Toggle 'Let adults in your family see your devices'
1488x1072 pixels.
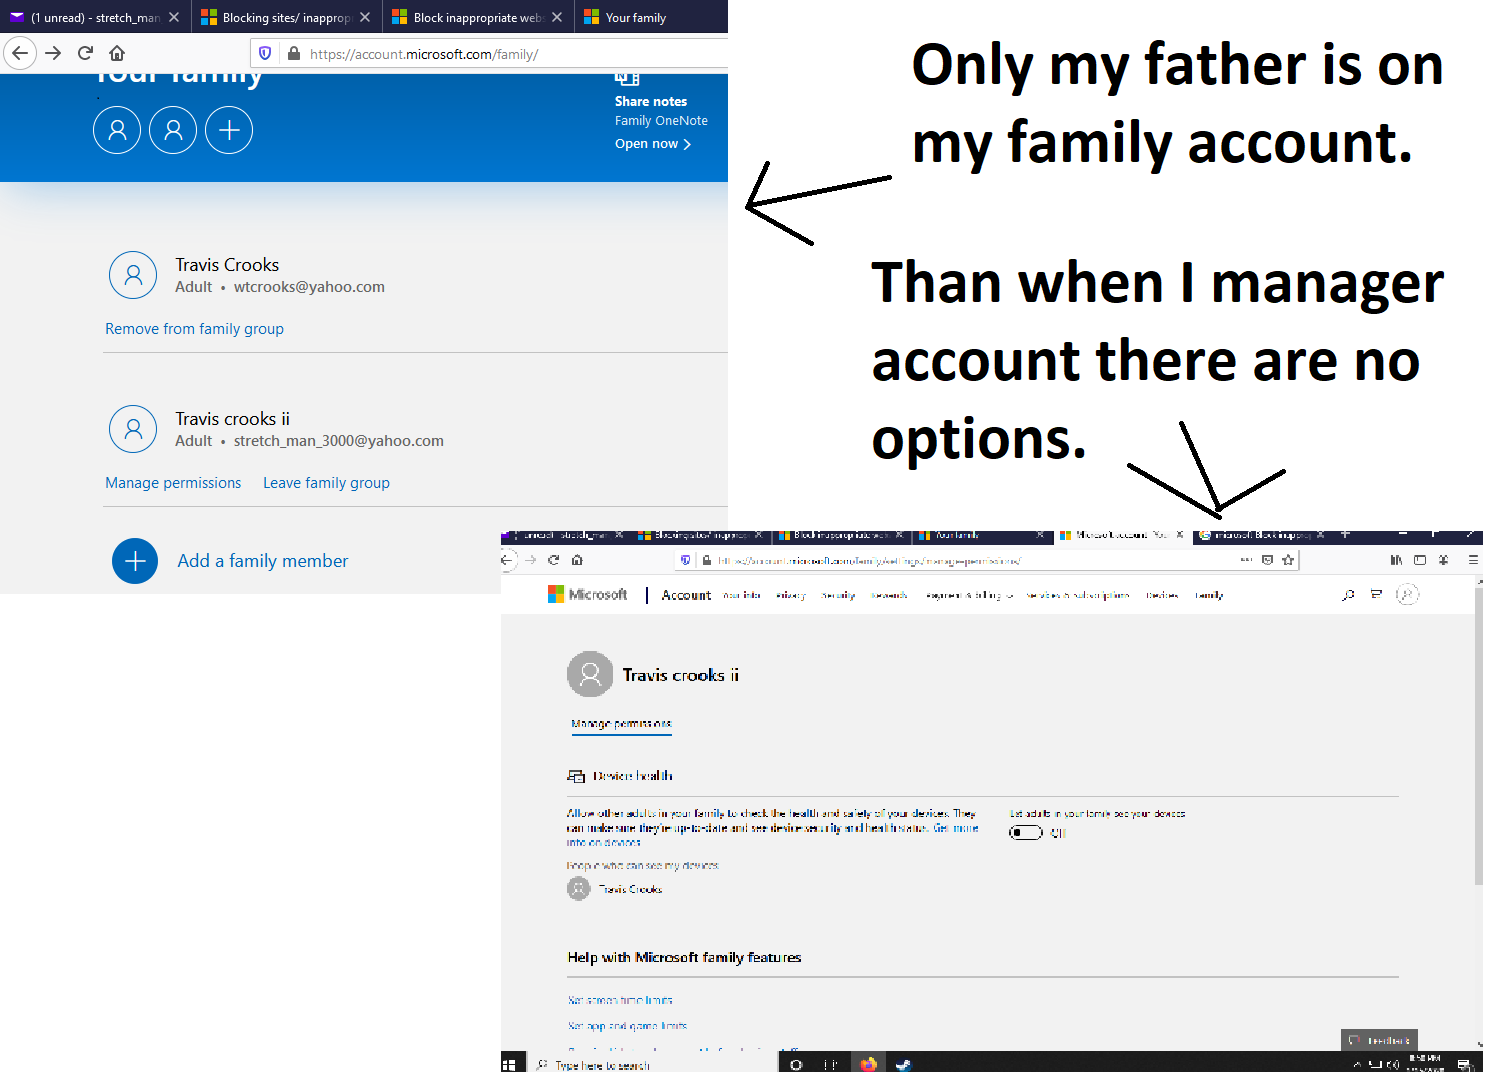click(1026, 832)
